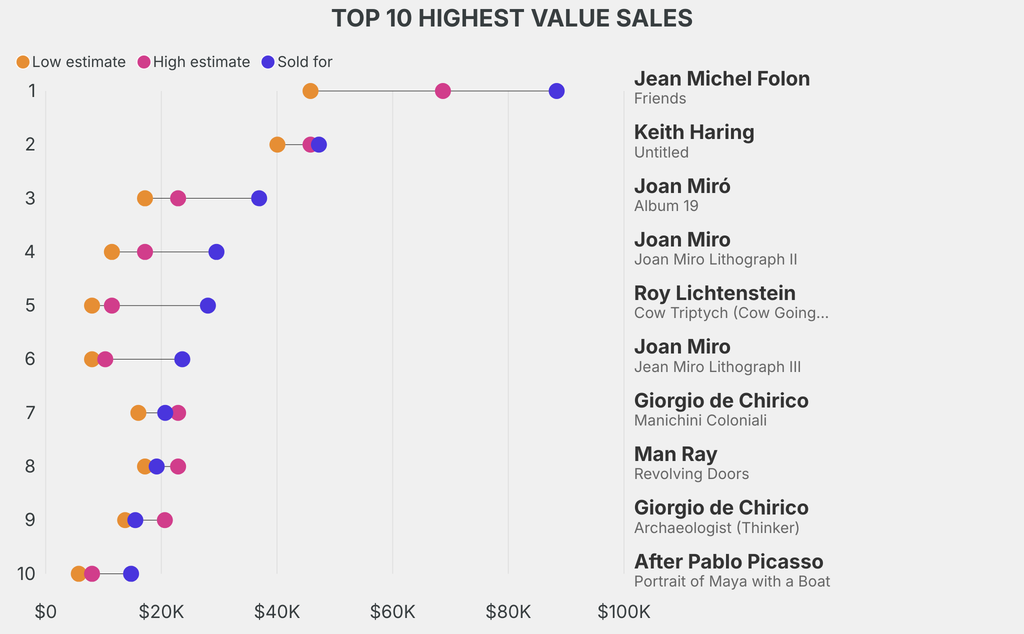Click the $60K axis label
Image resolution: width=1024 pixels, height=634 pixels.
pos(392,611)
